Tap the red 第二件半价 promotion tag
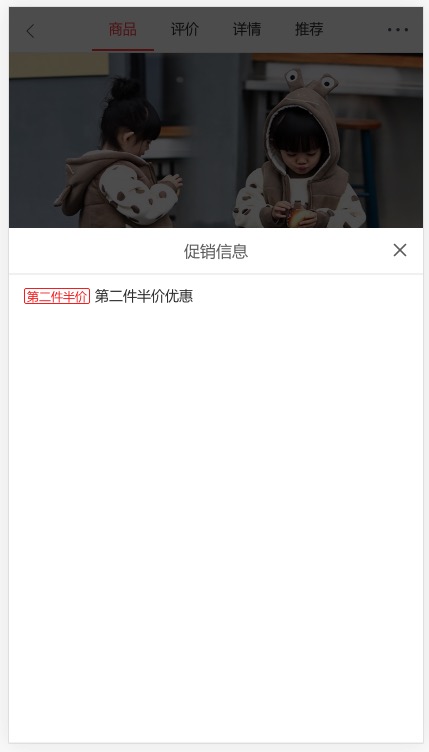This screenshot has width=429, height=752. (x=57, y=296)
